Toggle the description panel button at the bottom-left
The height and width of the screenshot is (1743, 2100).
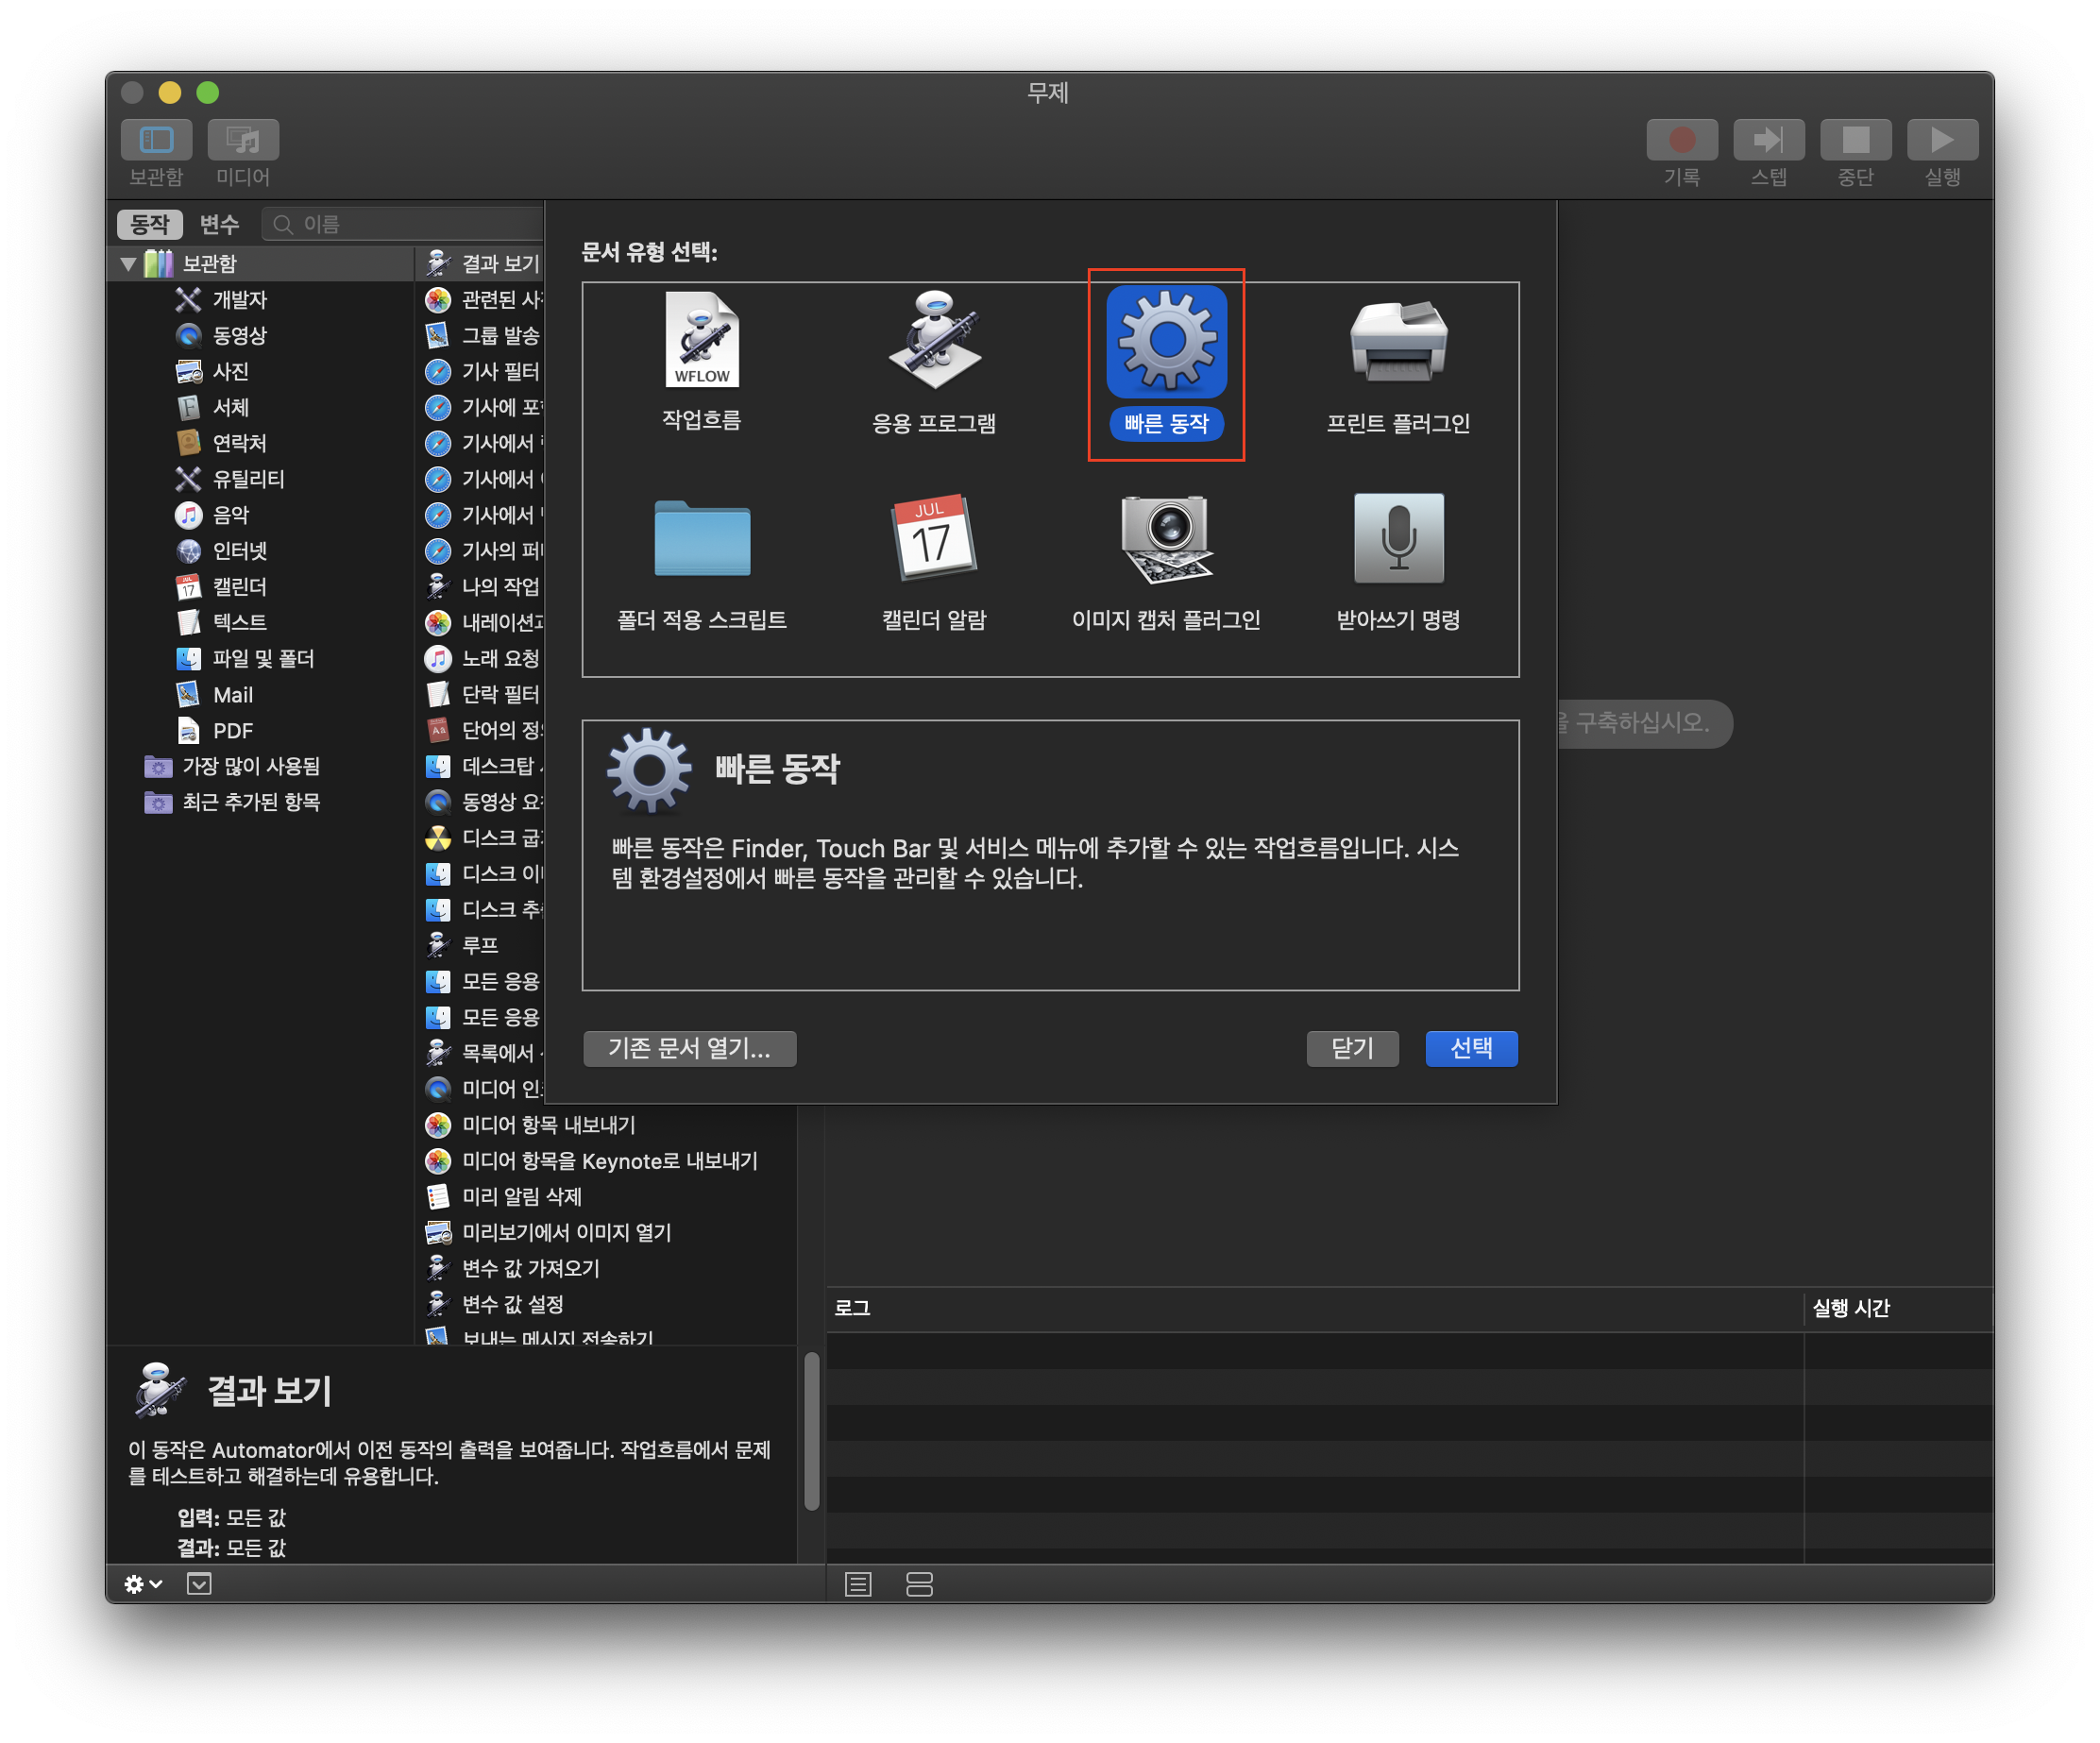tap(199, 1584)
